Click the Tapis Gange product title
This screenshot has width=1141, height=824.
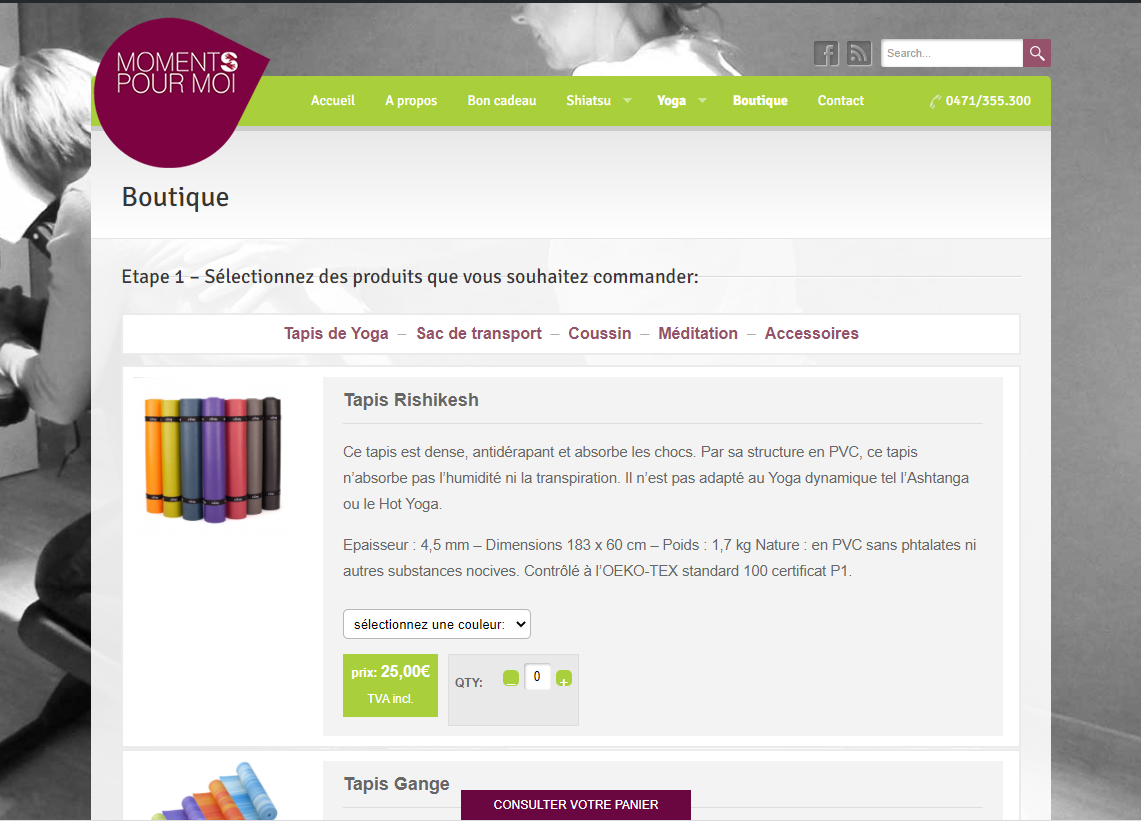tap(397, 784)
